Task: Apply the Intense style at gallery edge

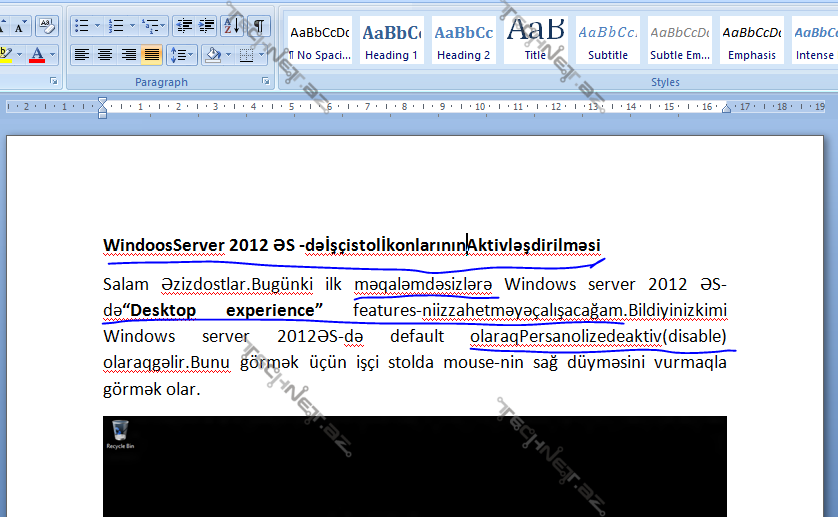Action: 815,40
